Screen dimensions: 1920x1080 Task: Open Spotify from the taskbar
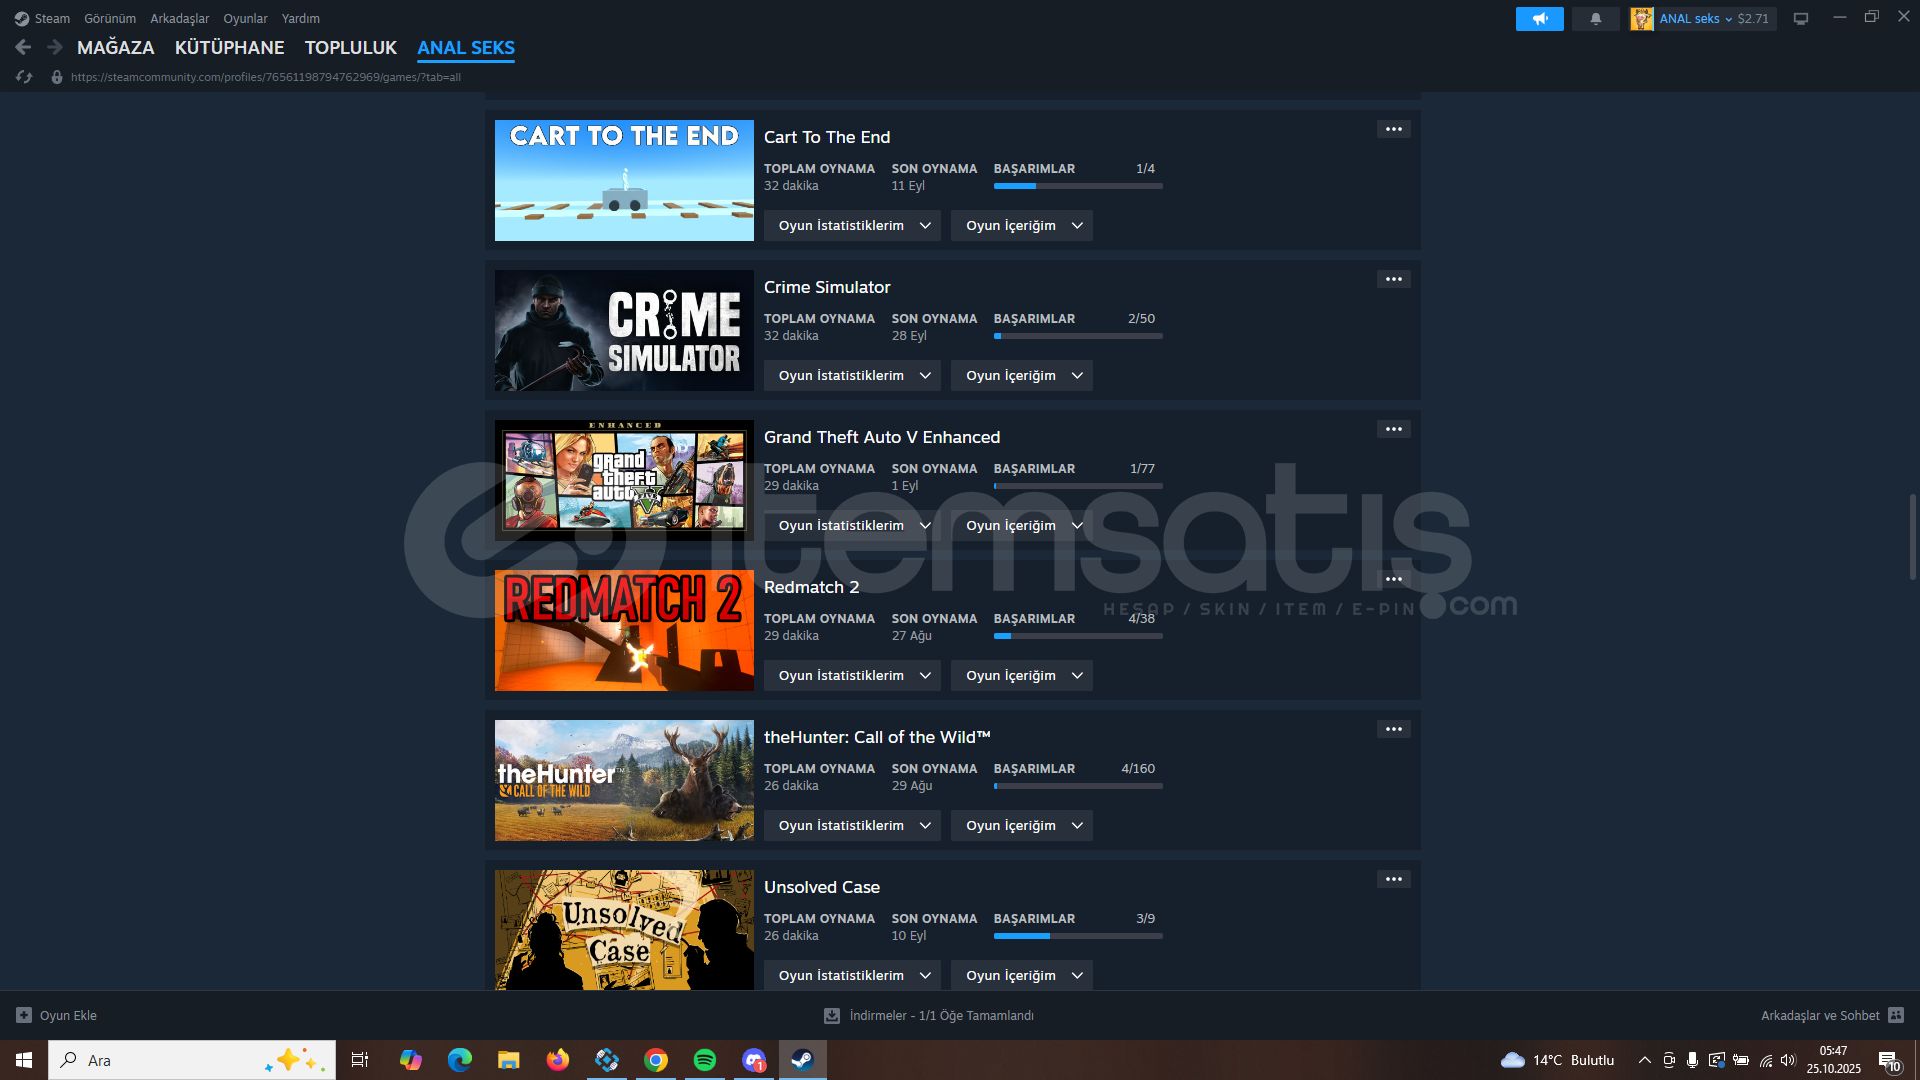tap(704, 1060)
